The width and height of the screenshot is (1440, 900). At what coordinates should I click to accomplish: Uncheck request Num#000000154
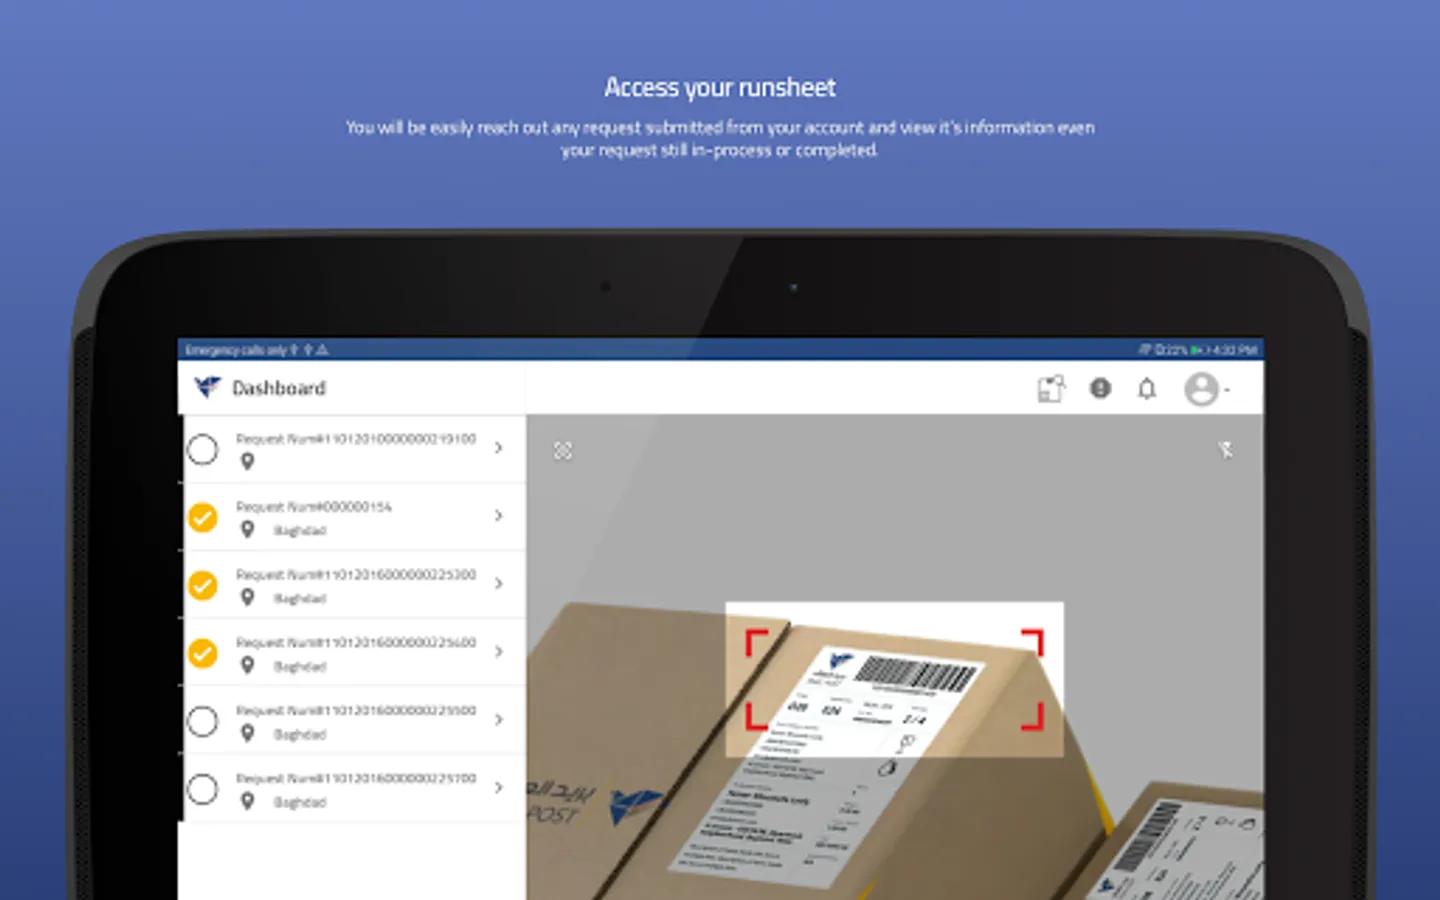(203, 517)
